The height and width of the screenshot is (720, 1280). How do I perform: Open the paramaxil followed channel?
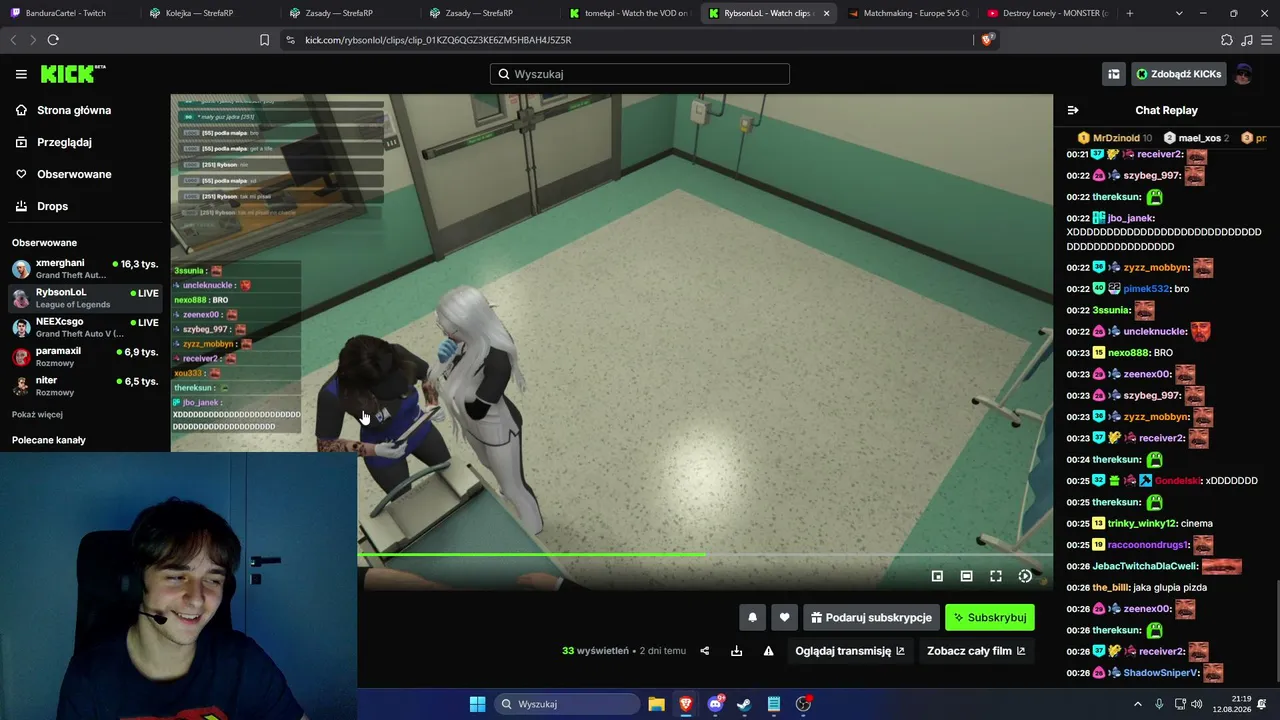[x=85, y=357]
